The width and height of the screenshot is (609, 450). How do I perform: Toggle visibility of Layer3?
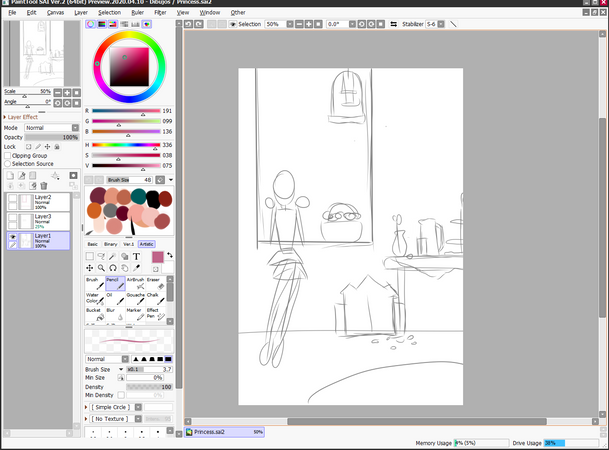[12, 217]
